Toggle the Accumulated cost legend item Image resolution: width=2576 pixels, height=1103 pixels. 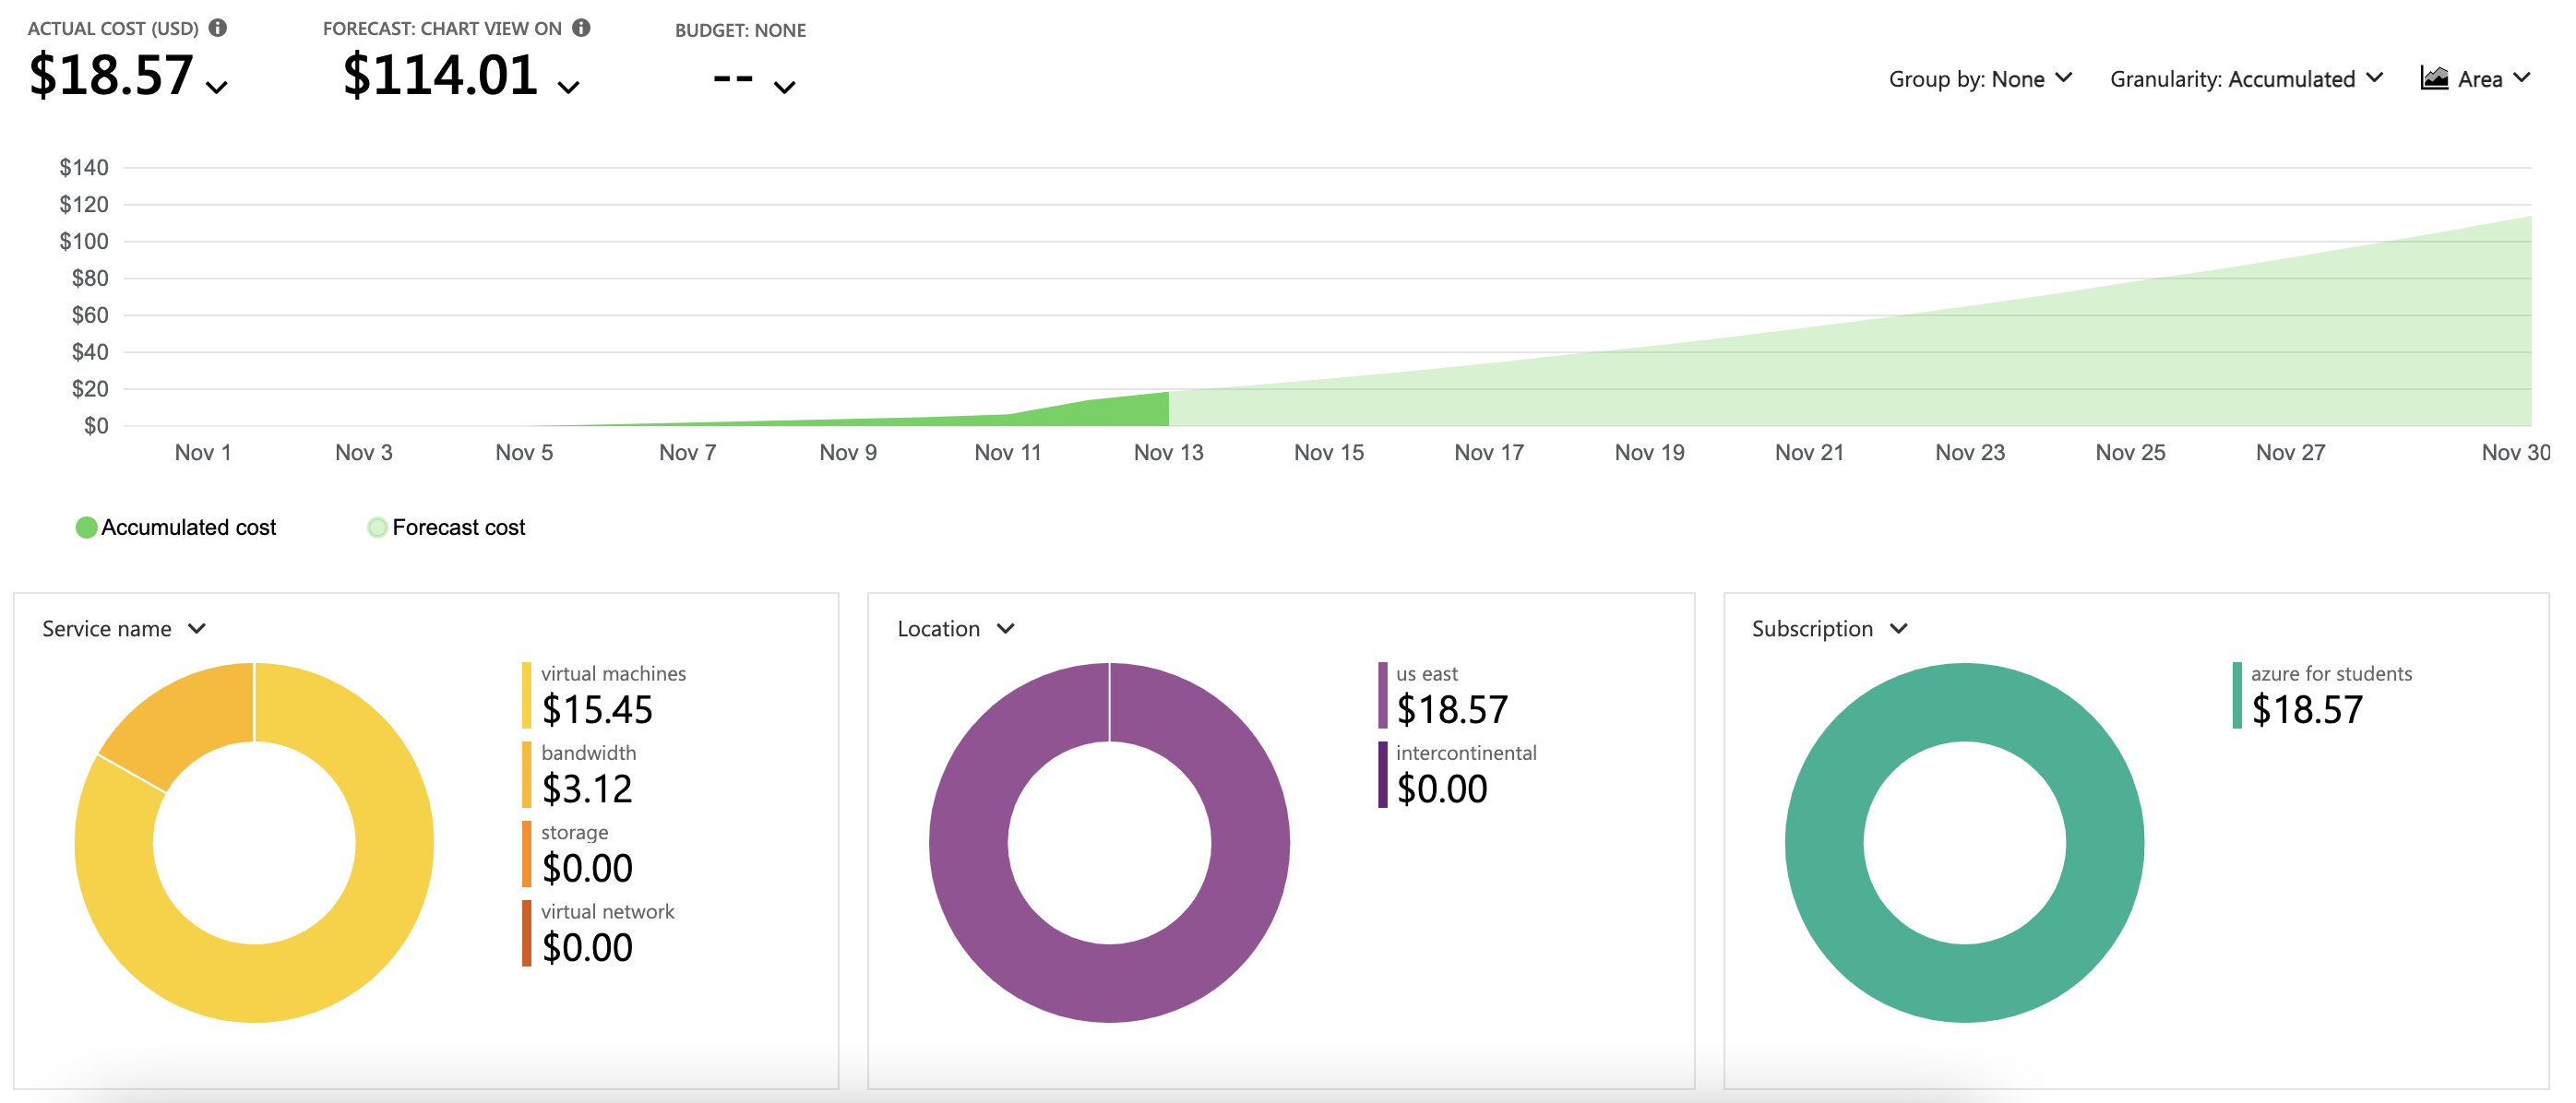[x=176, y=527]
